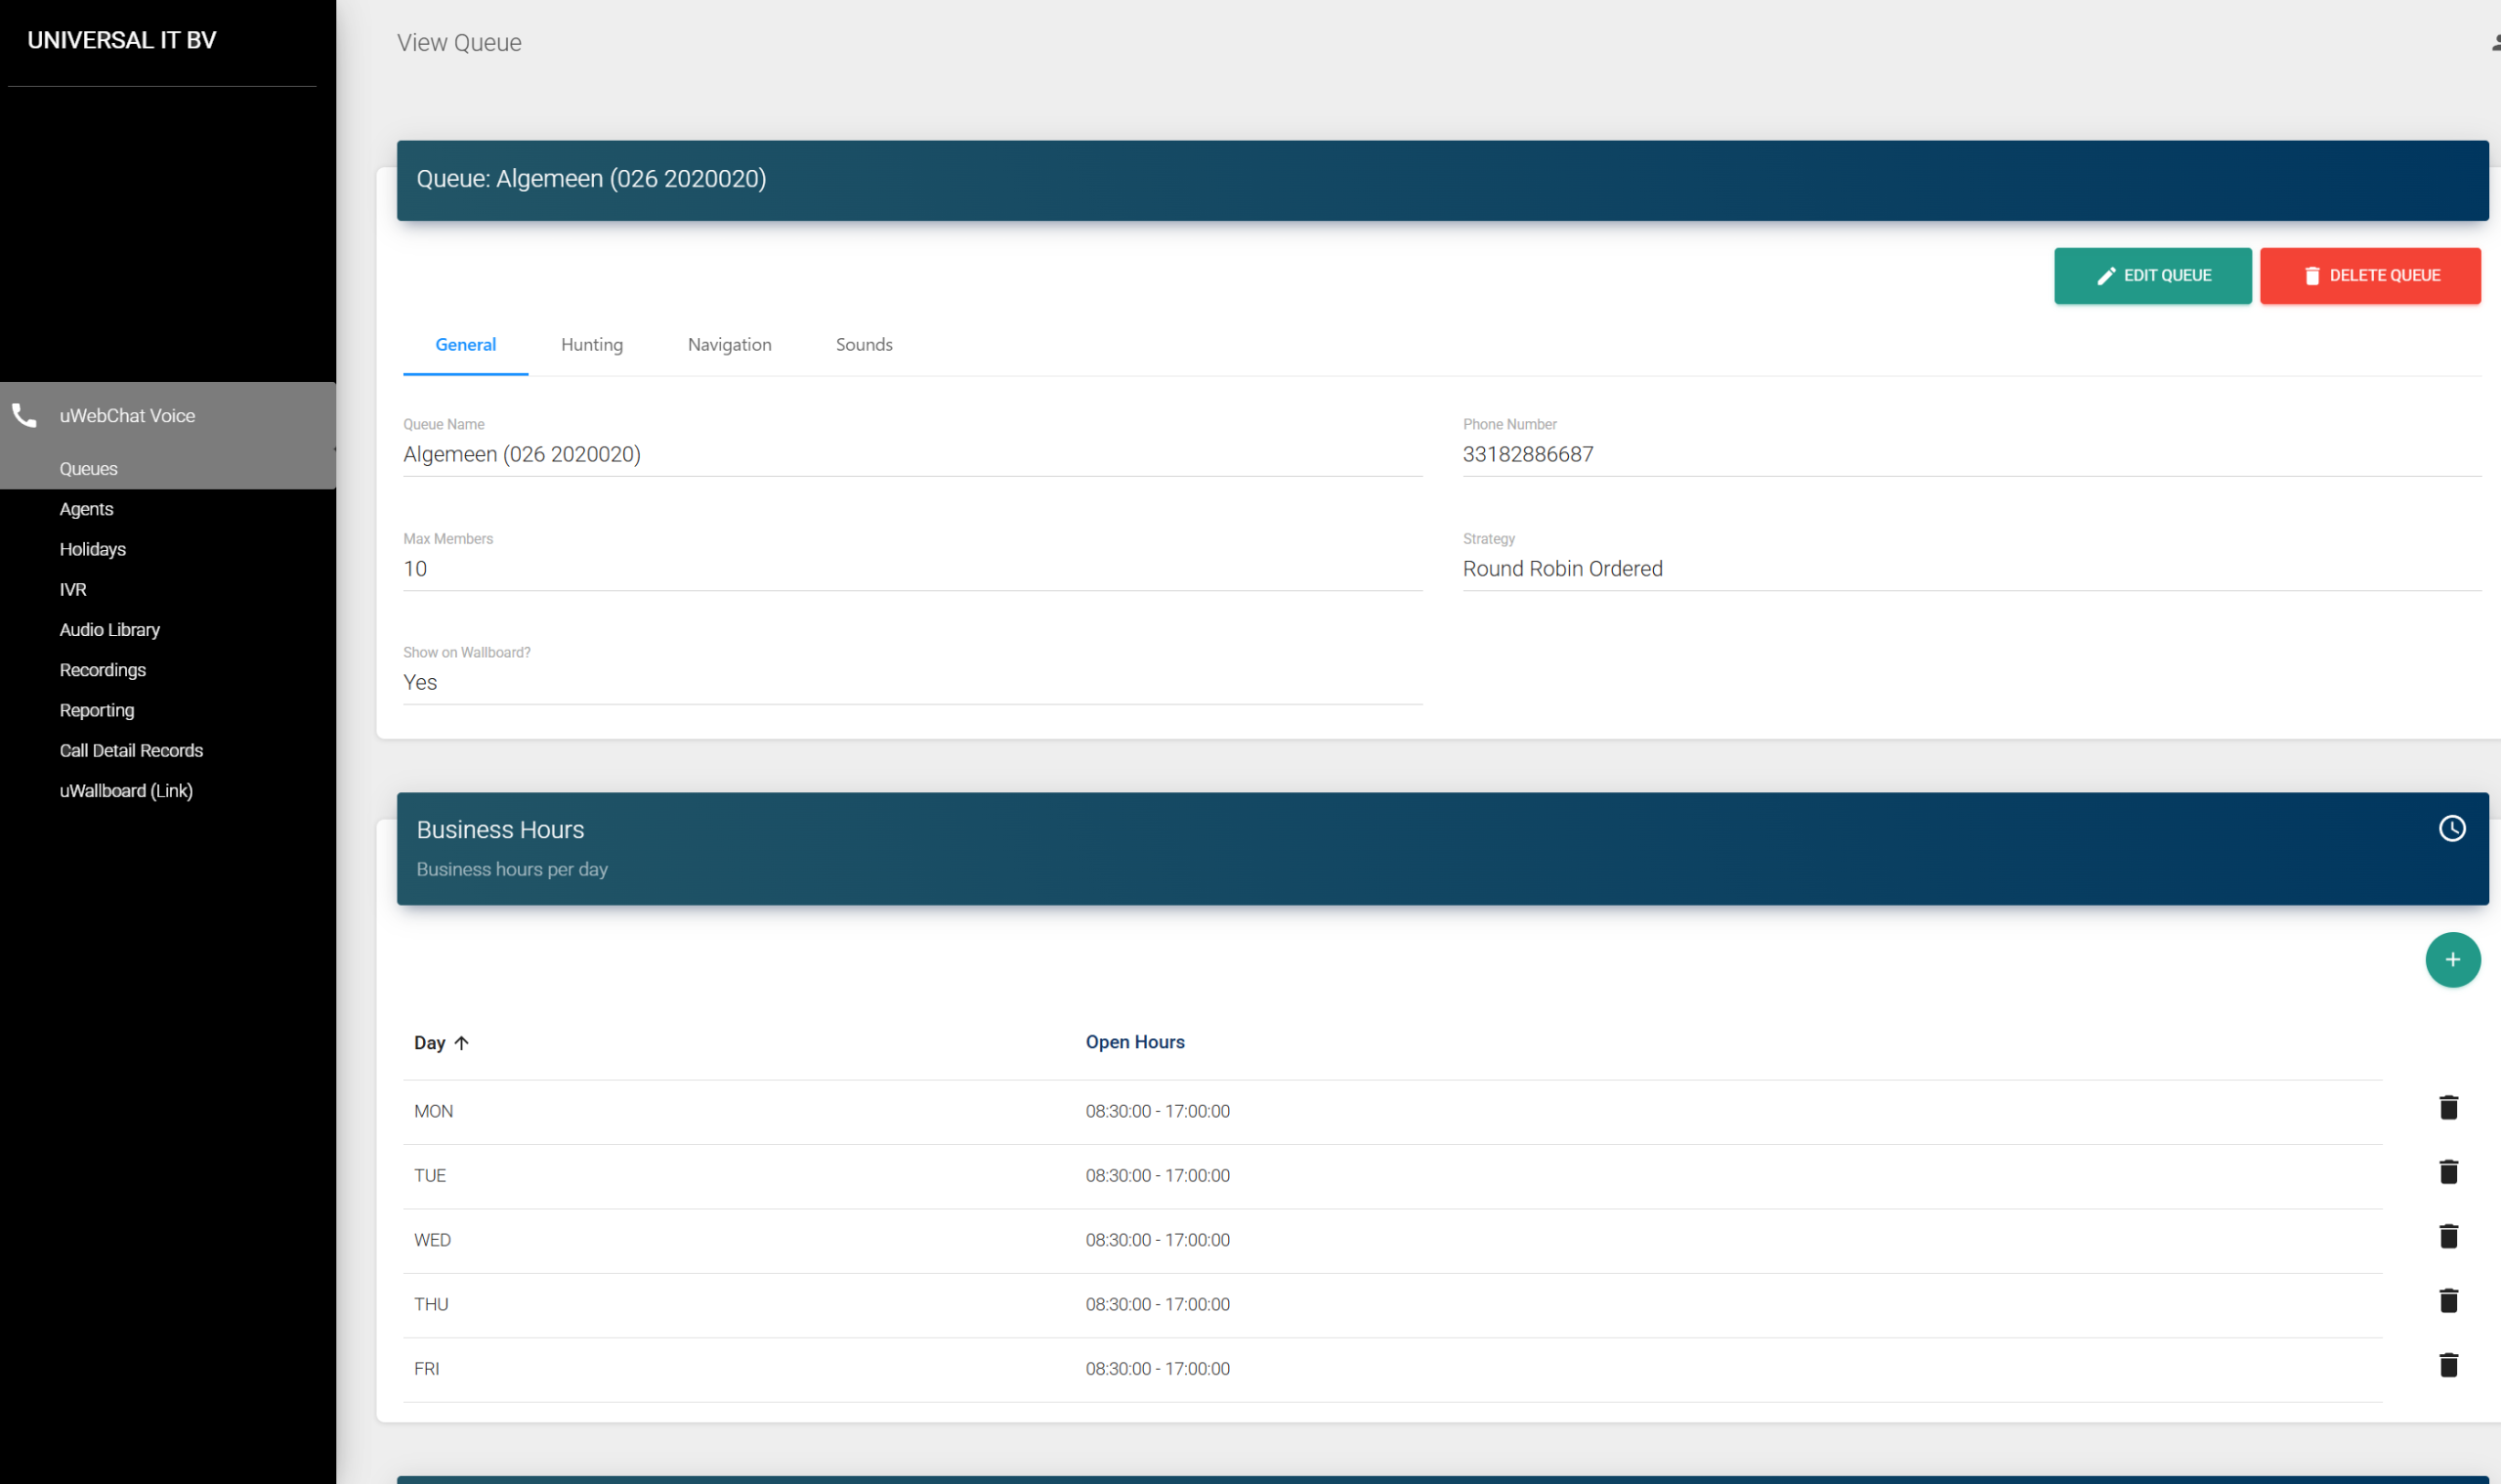Collapse the uWebChat Voice menu section
This screenshot has height=1484, width=2501.
pos(127,416)
